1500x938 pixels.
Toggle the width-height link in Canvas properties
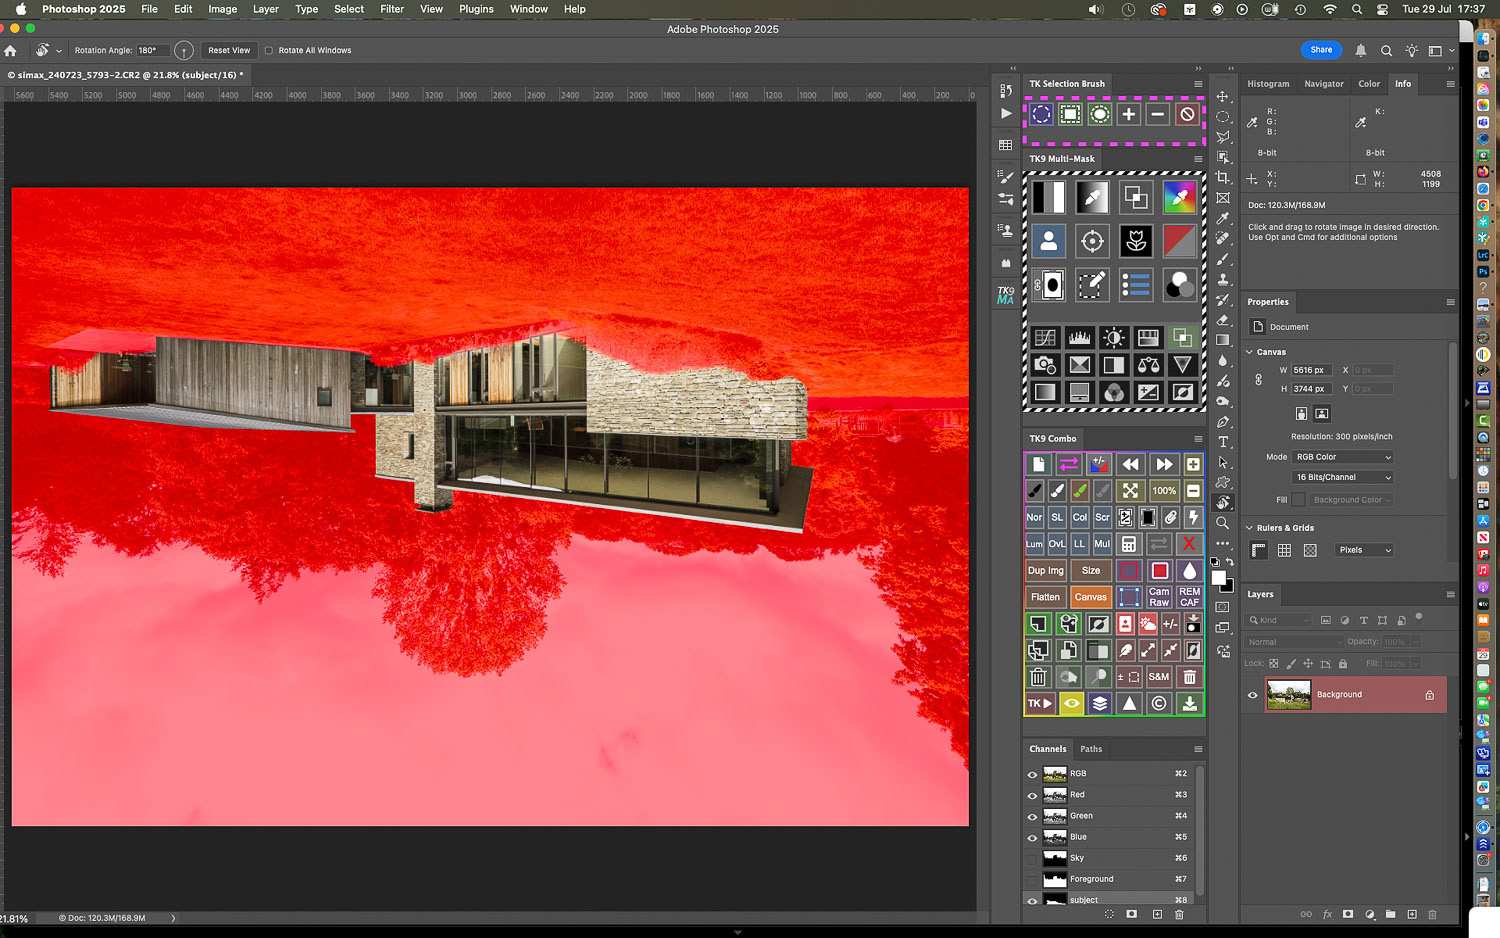[1259, 379]
